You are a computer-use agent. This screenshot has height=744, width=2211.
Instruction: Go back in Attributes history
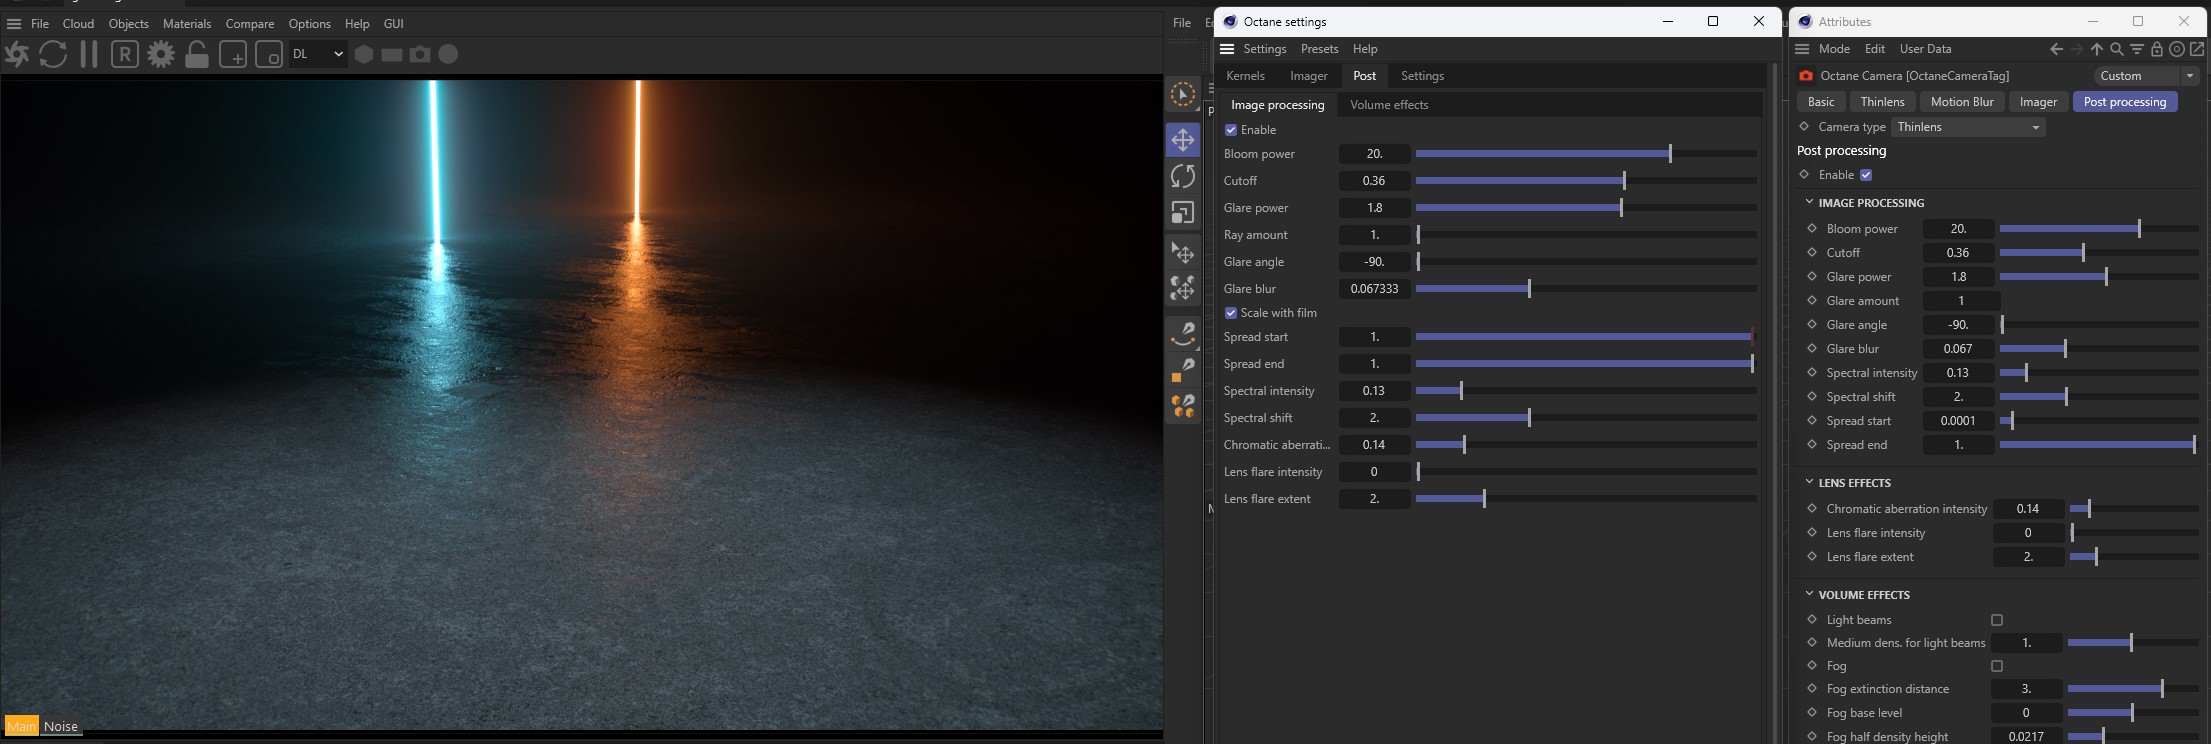[x=2056, y=49]
